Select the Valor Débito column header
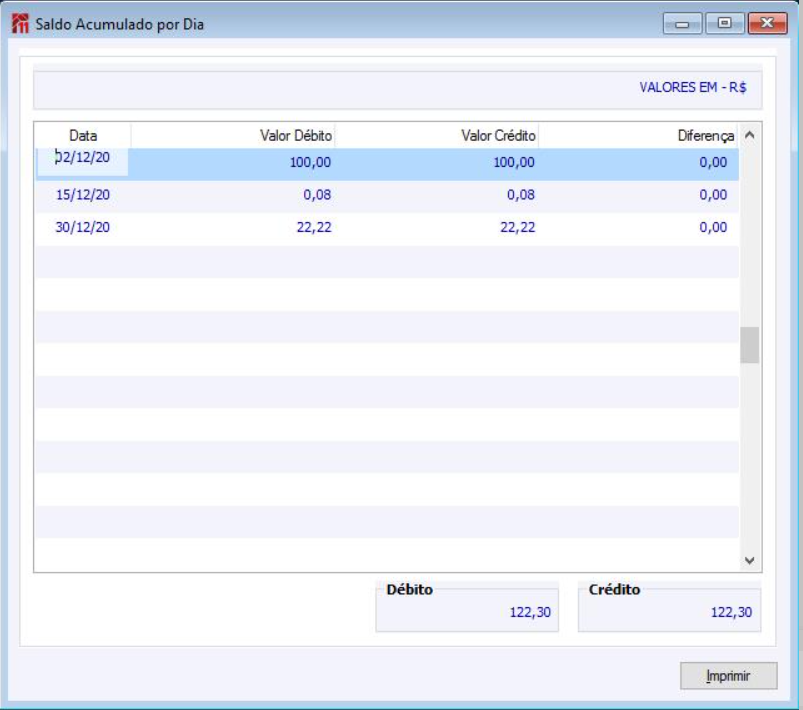 click(233, 136)
